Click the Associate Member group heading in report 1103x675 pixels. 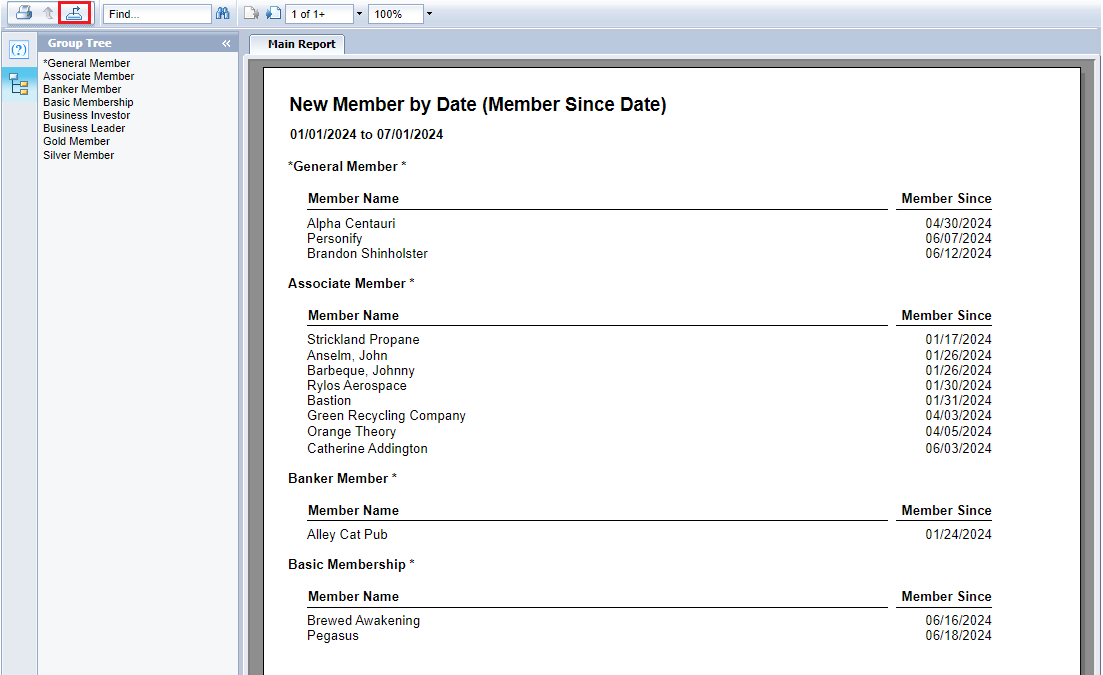click(351, 283)
